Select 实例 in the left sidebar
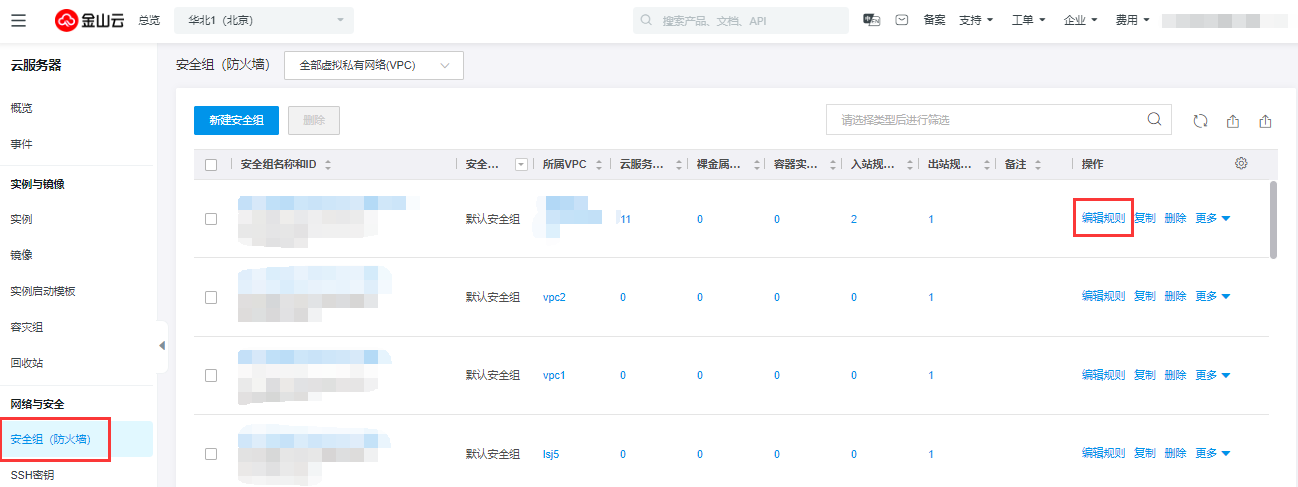The image size is (1298, 487). 22,219
